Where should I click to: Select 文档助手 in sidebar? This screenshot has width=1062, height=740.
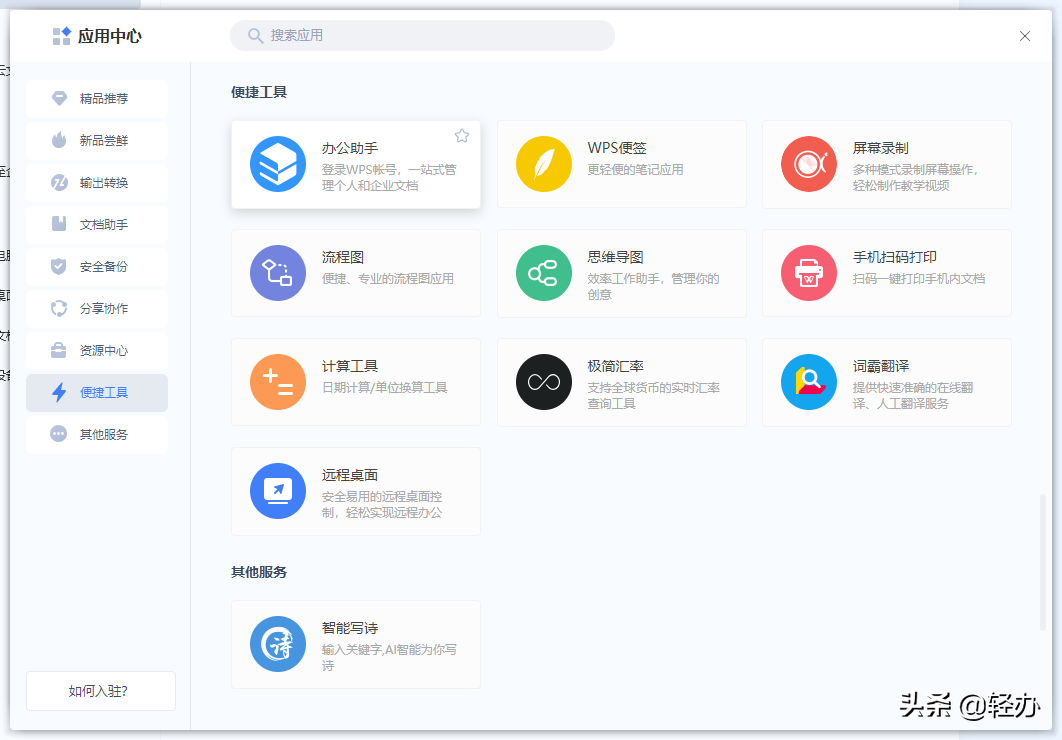click(97, 225)
